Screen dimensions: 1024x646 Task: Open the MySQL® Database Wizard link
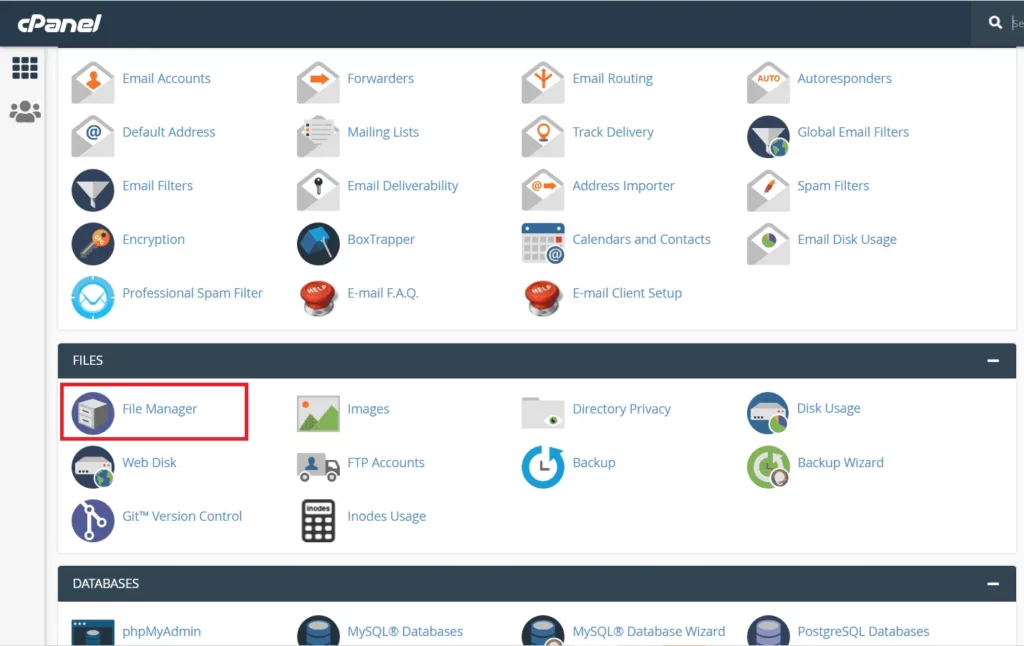pos(649,632)
